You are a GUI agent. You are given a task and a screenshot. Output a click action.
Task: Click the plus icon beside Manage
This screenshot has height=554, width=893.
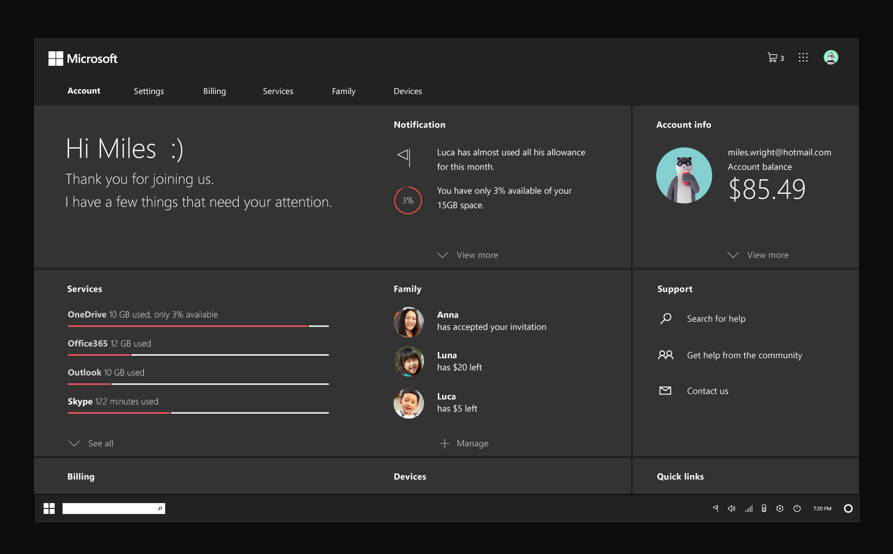point(445,443)
